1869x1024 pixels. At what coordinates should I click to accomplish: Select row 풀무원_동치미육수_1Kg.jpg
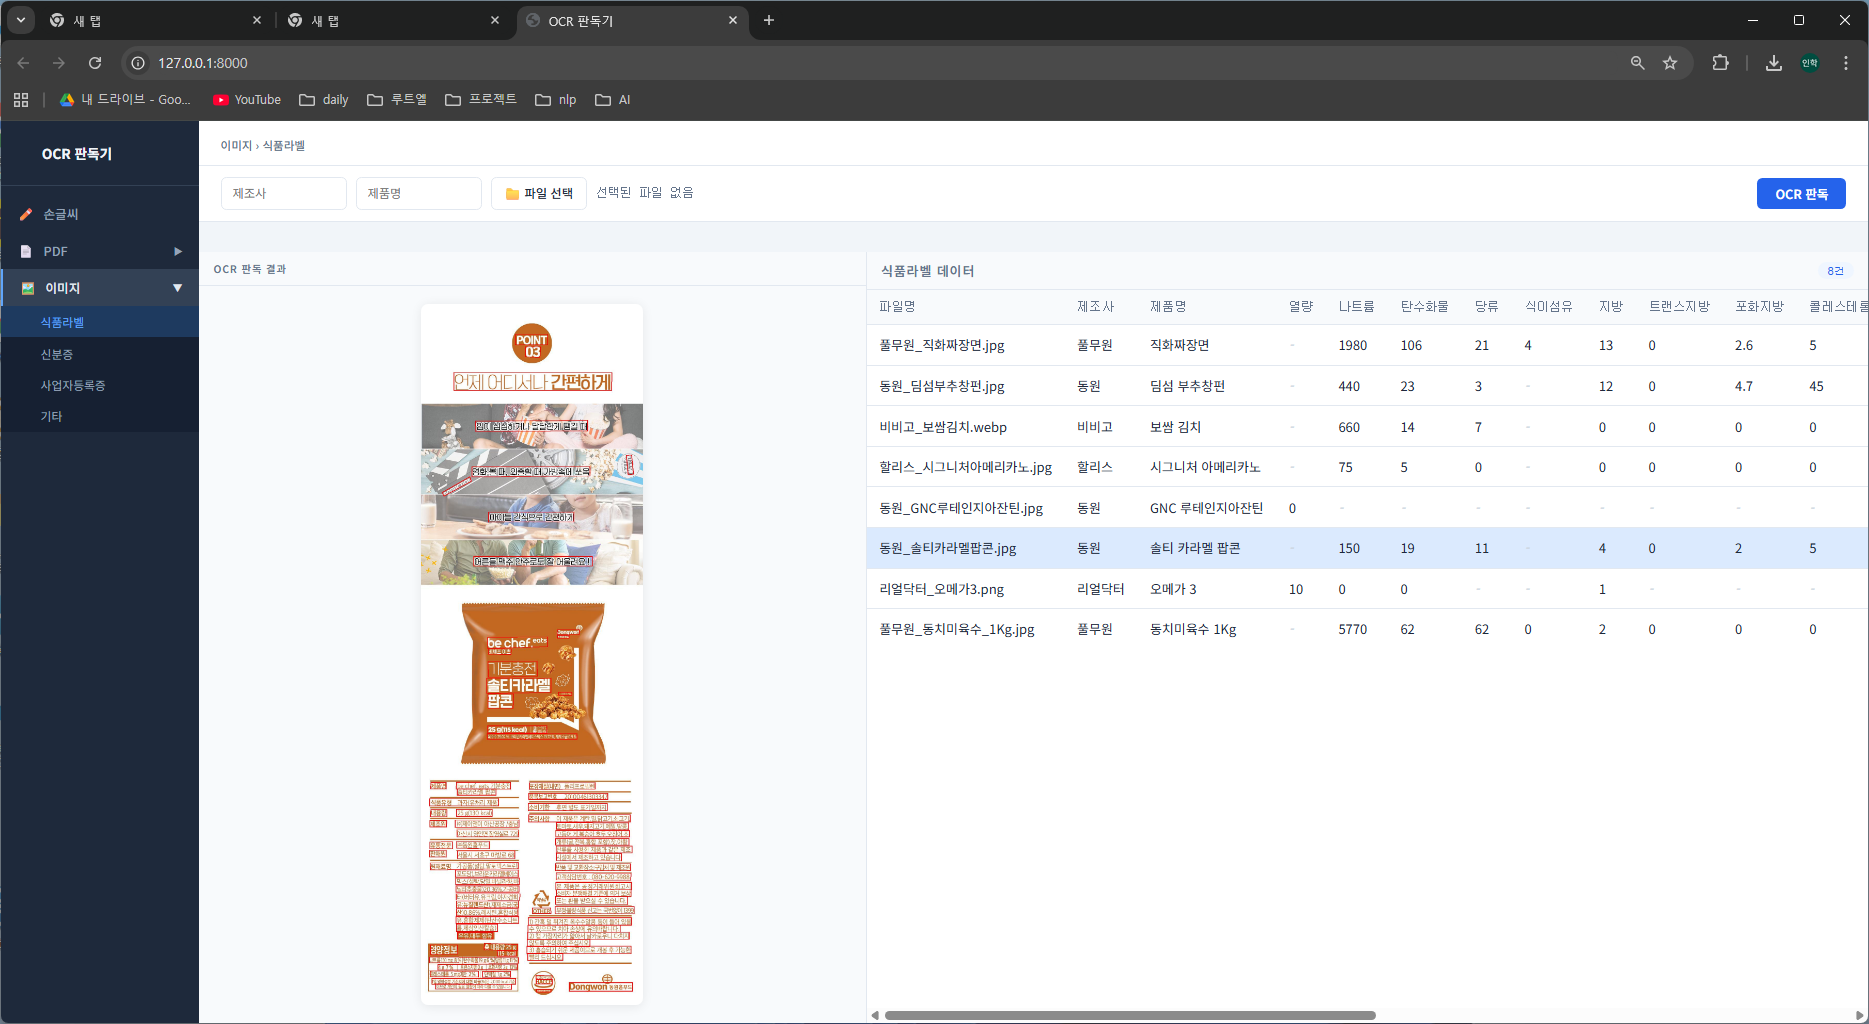pyautogui.click(x=1367, y=629)
